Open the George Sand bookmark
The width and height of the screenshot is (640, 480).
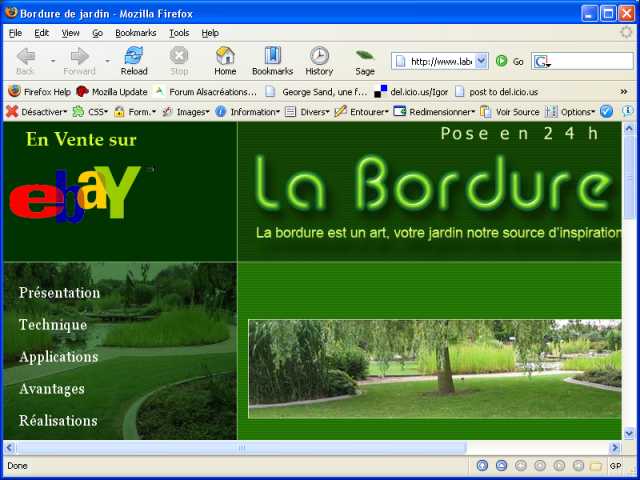(x=316, y=92)
